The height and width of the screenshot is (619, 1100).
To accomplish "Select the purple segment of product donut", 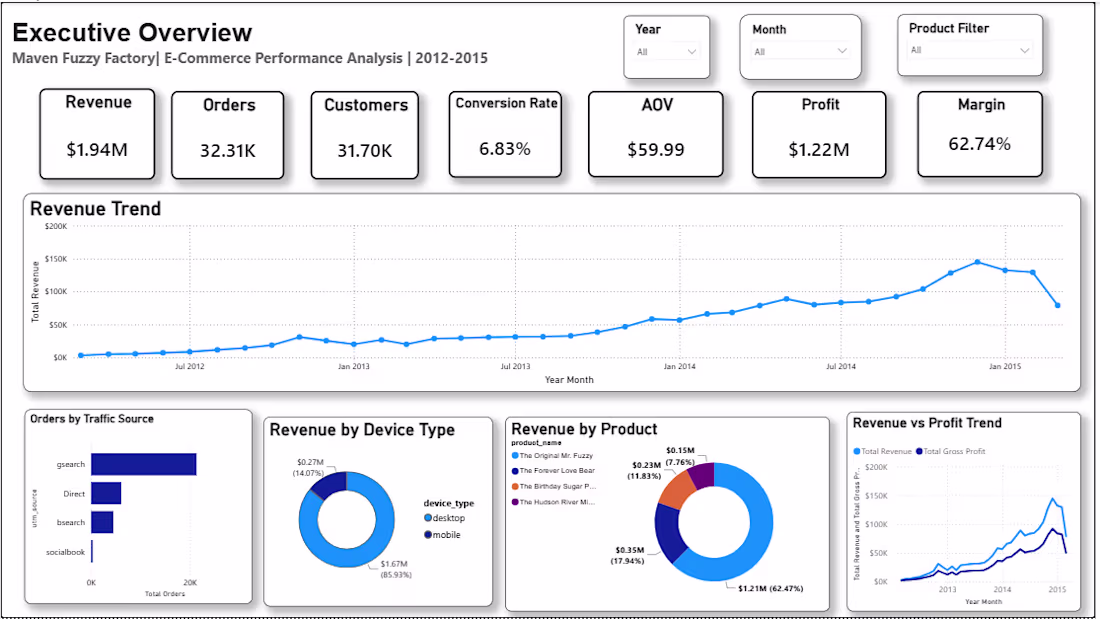I will 702,475.
